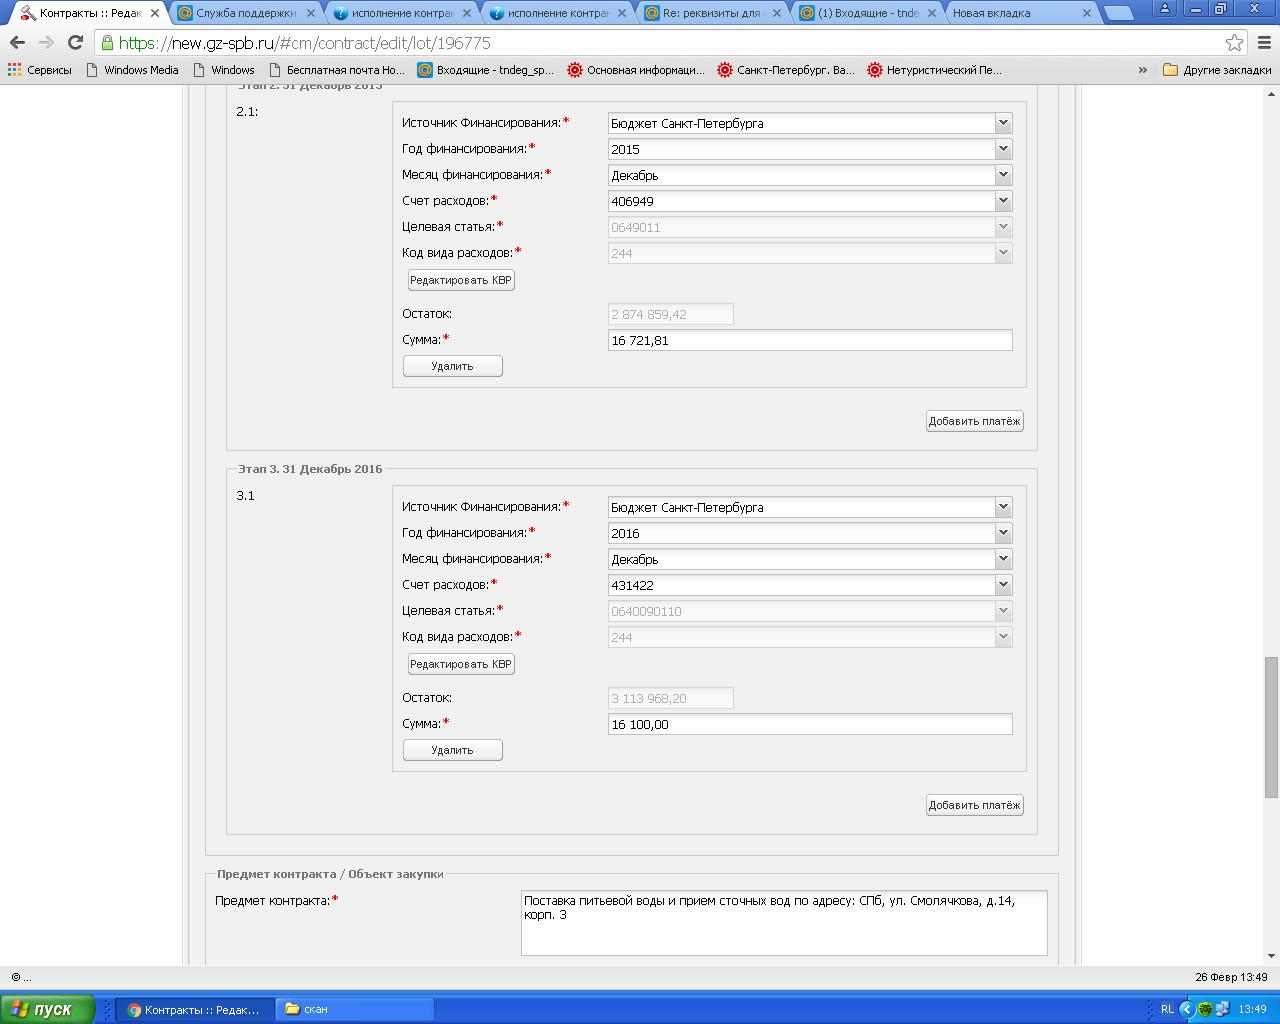Bookmark this page with the star icon

[1234, 43]
